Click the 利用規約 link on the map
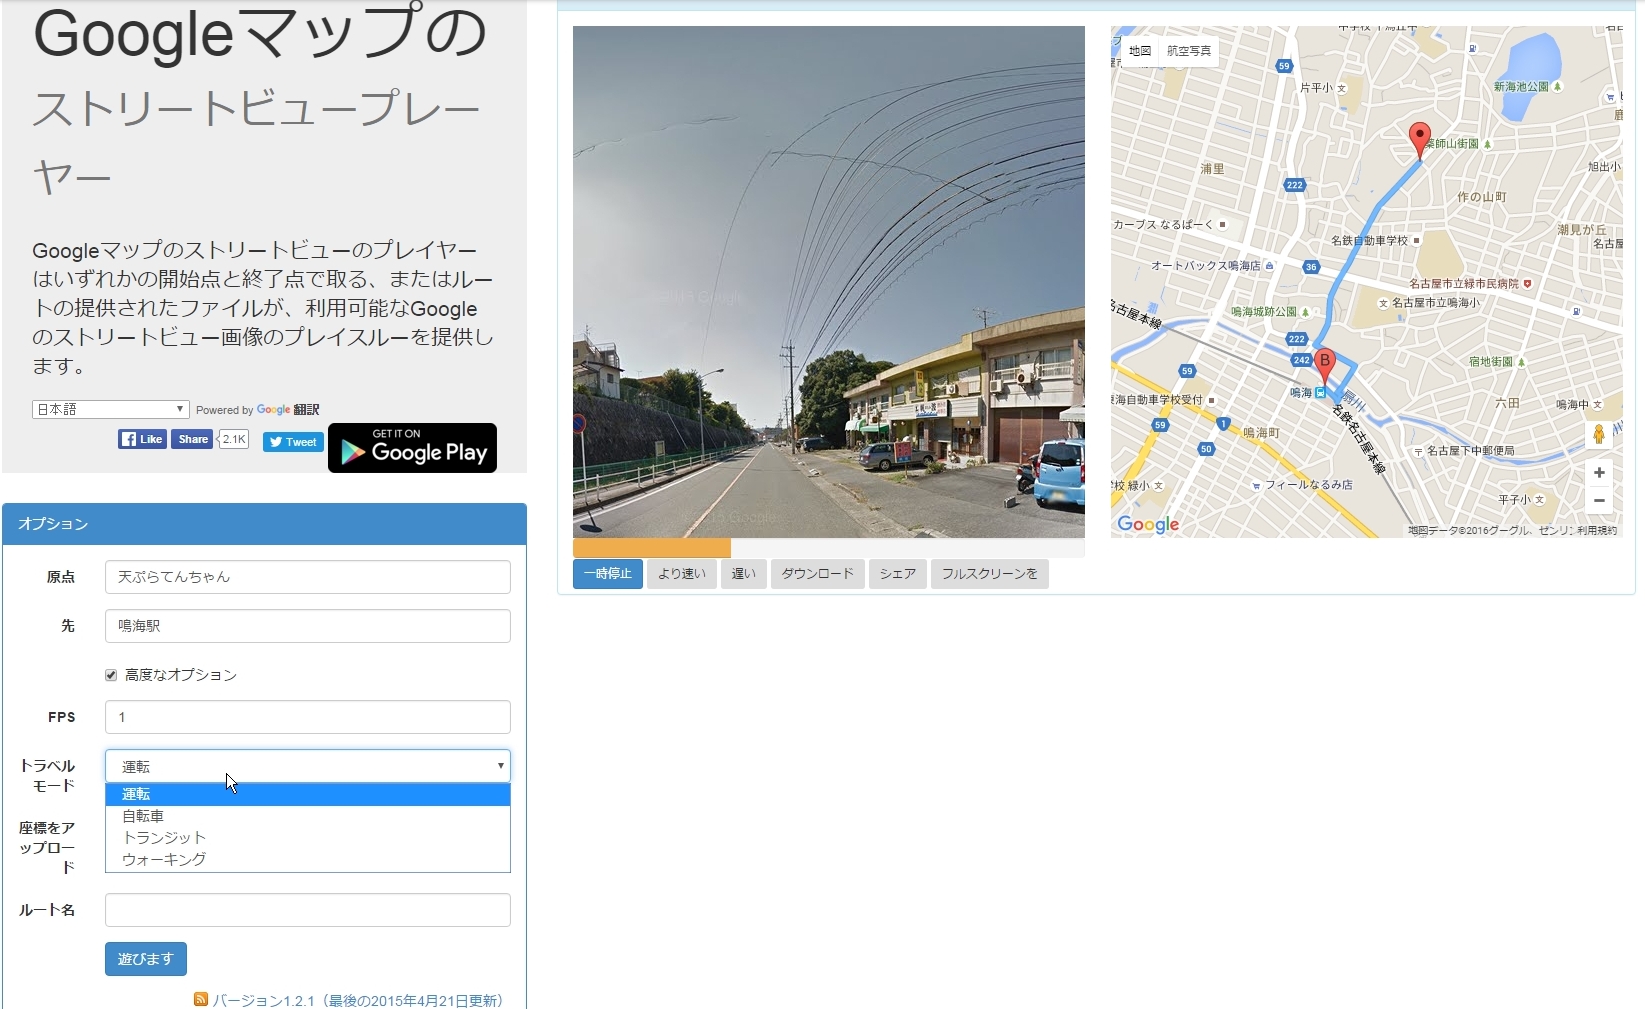 [x=1597, y=531]
